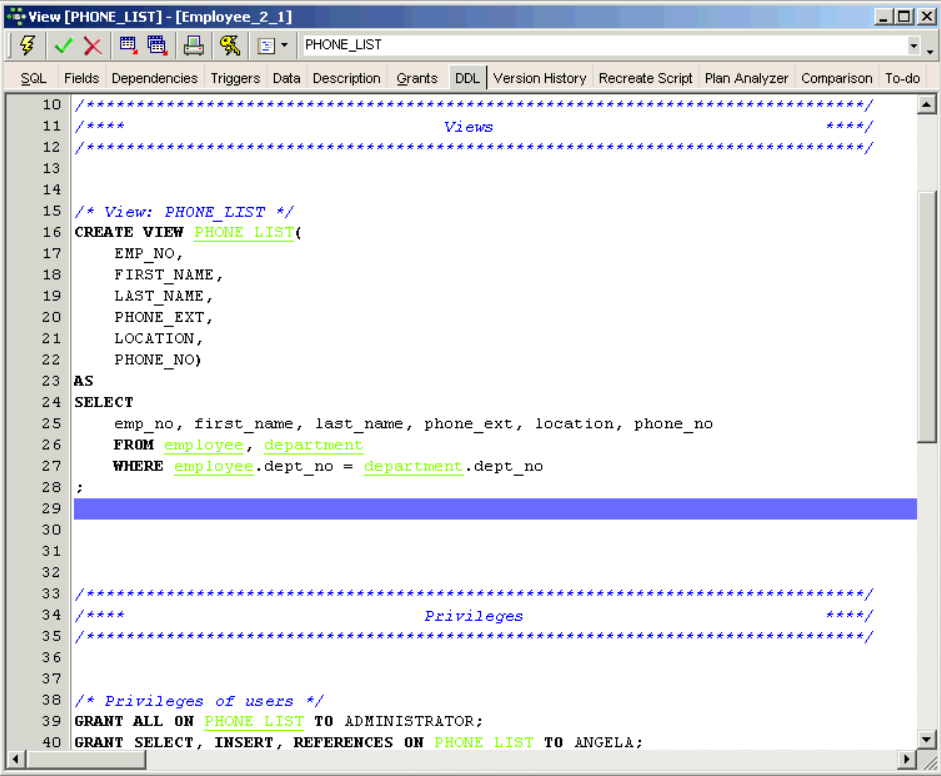Click the keys grants icon
Screen dimensions: 941x776
[x=230, y=45]
